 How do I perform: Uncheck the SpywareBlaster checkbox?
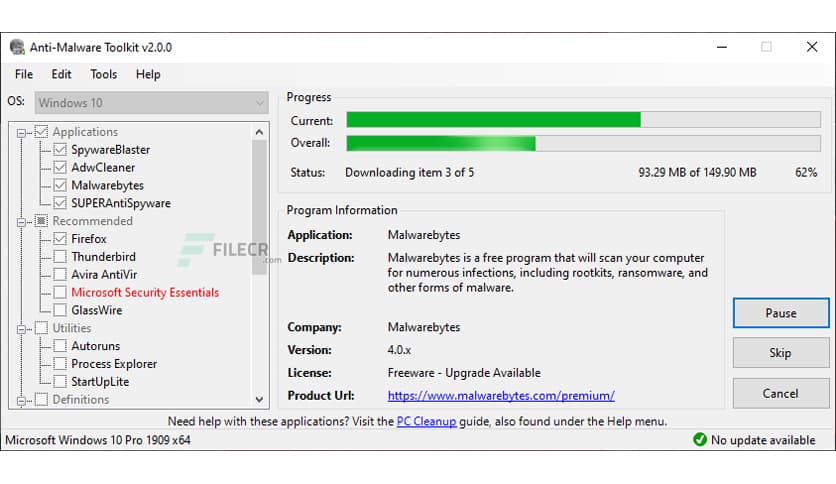(60, 150)
